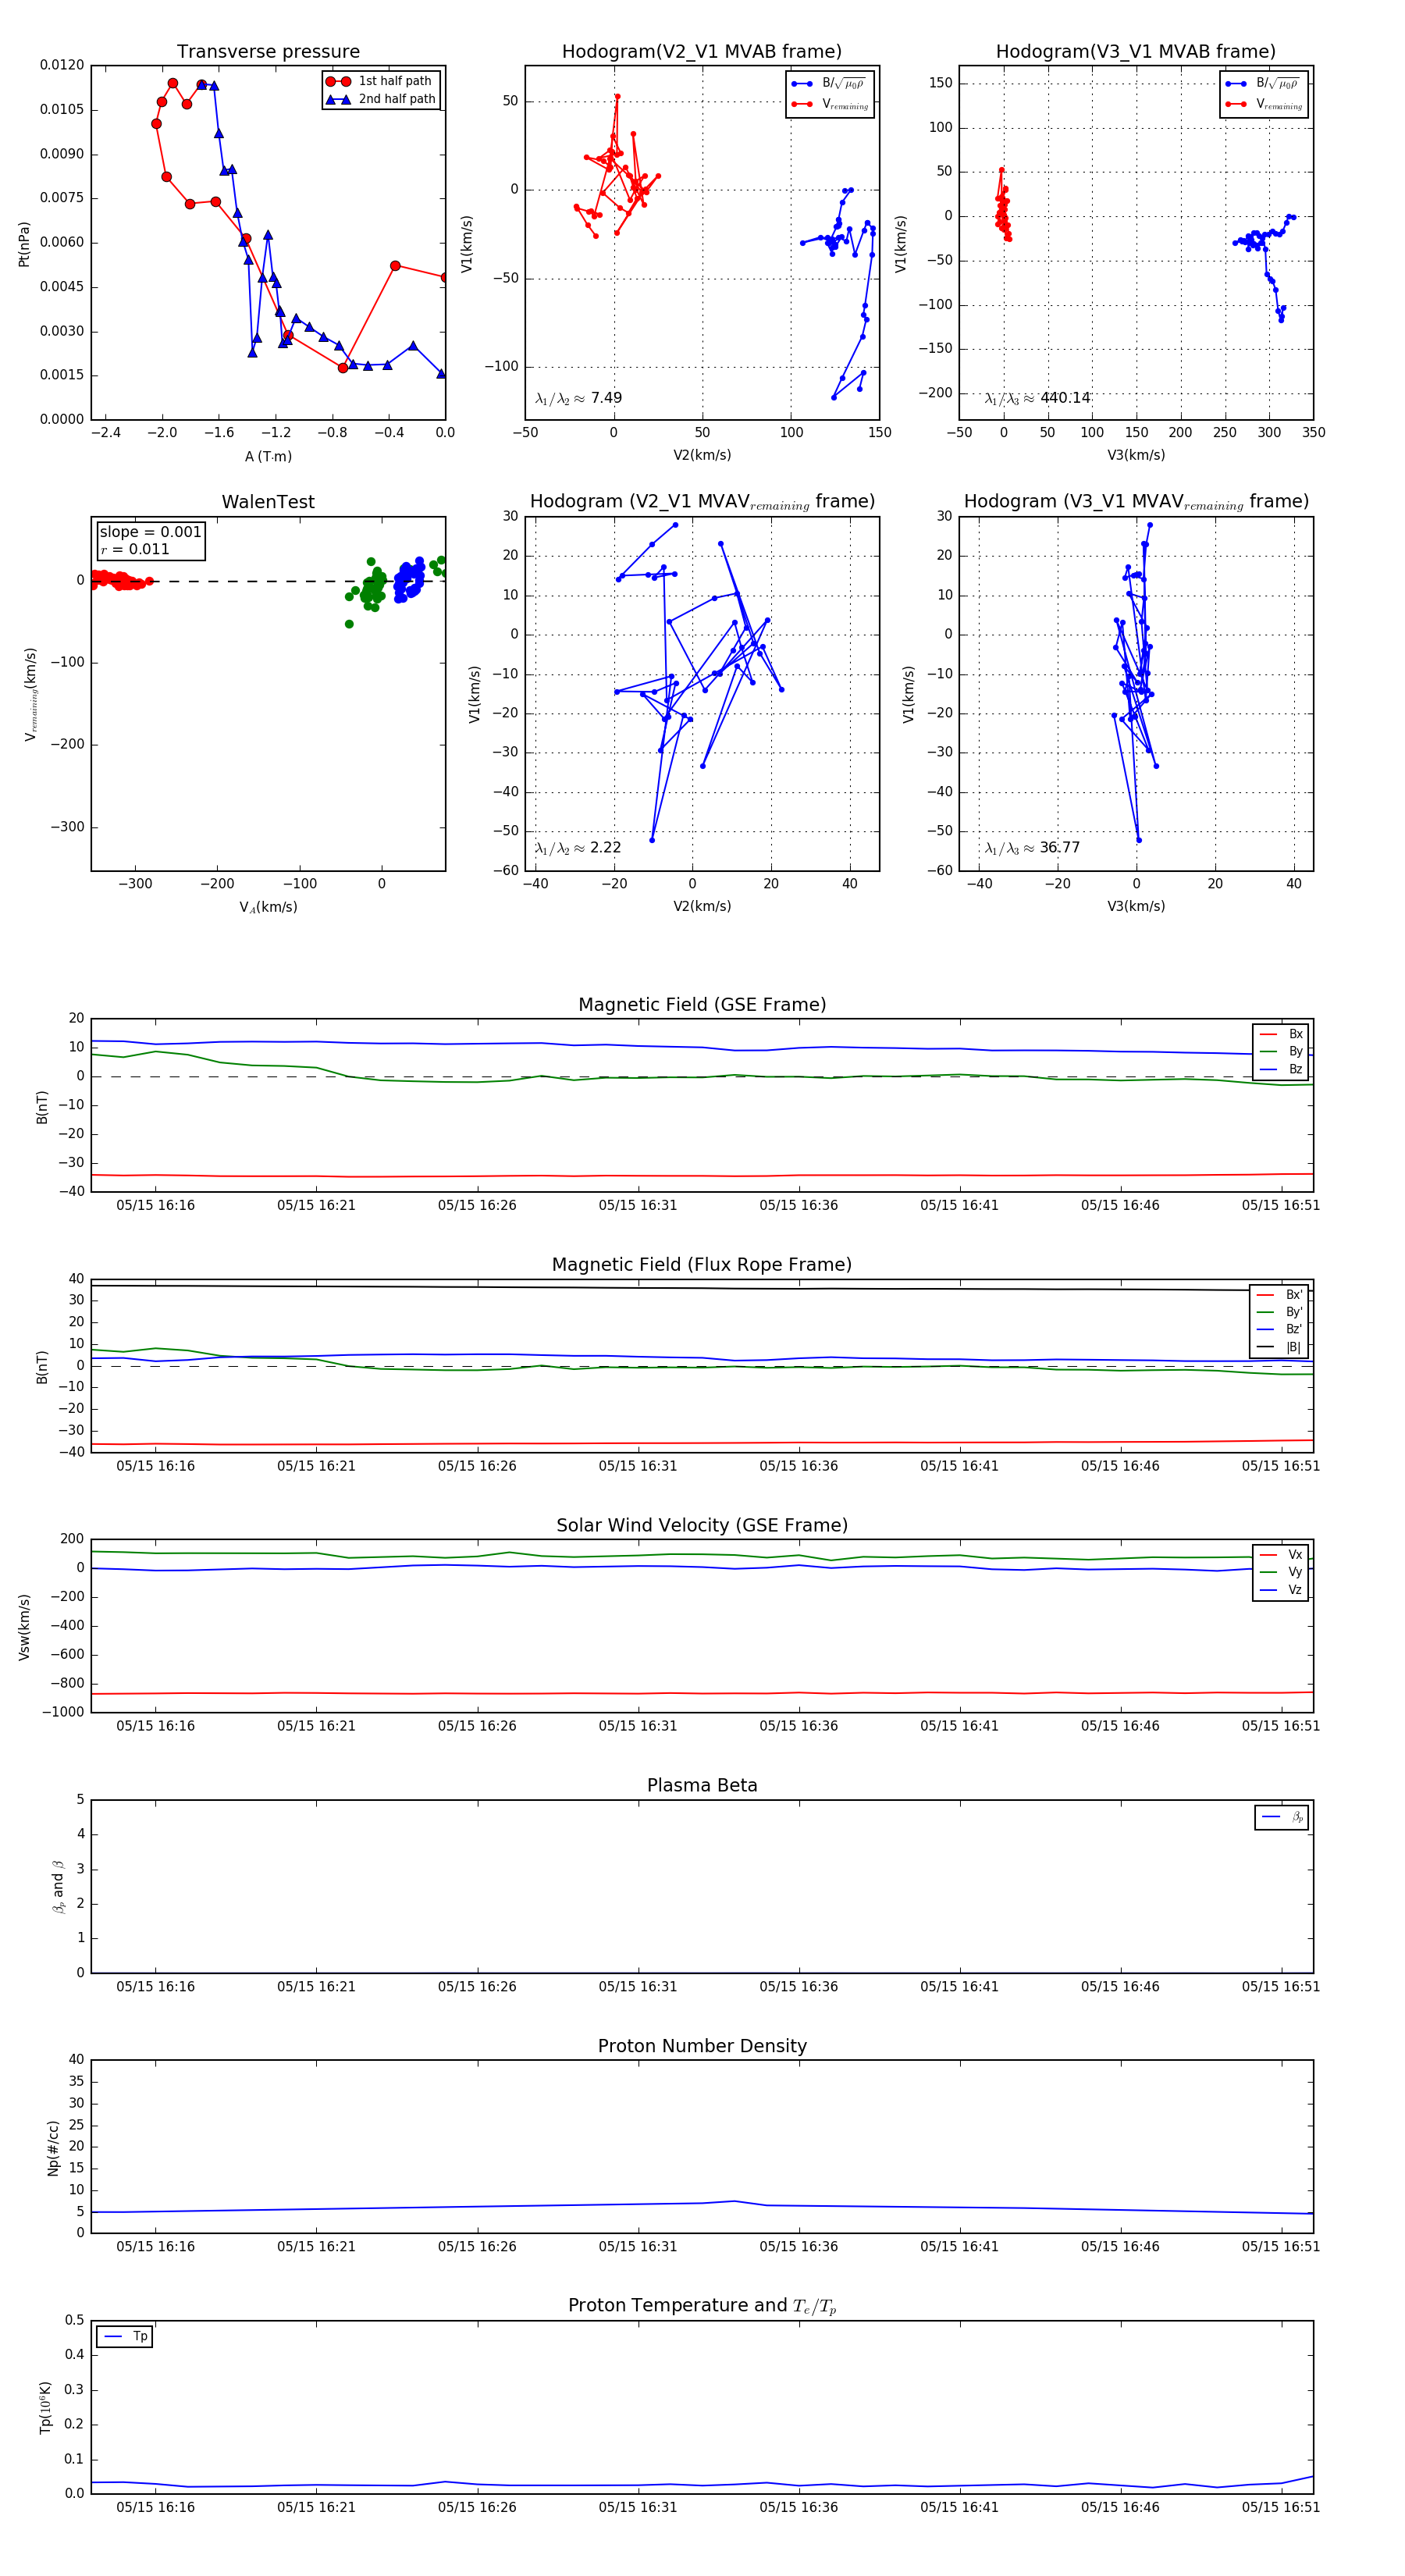Click the 'Tp' legend entry

point(125,2337)
